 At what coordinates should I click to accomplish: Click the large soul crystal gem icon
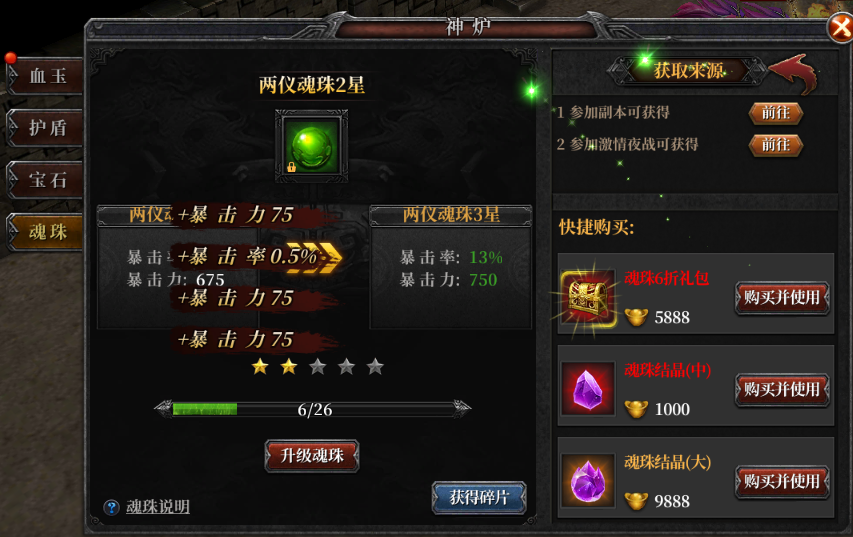(x=588, y=480)
